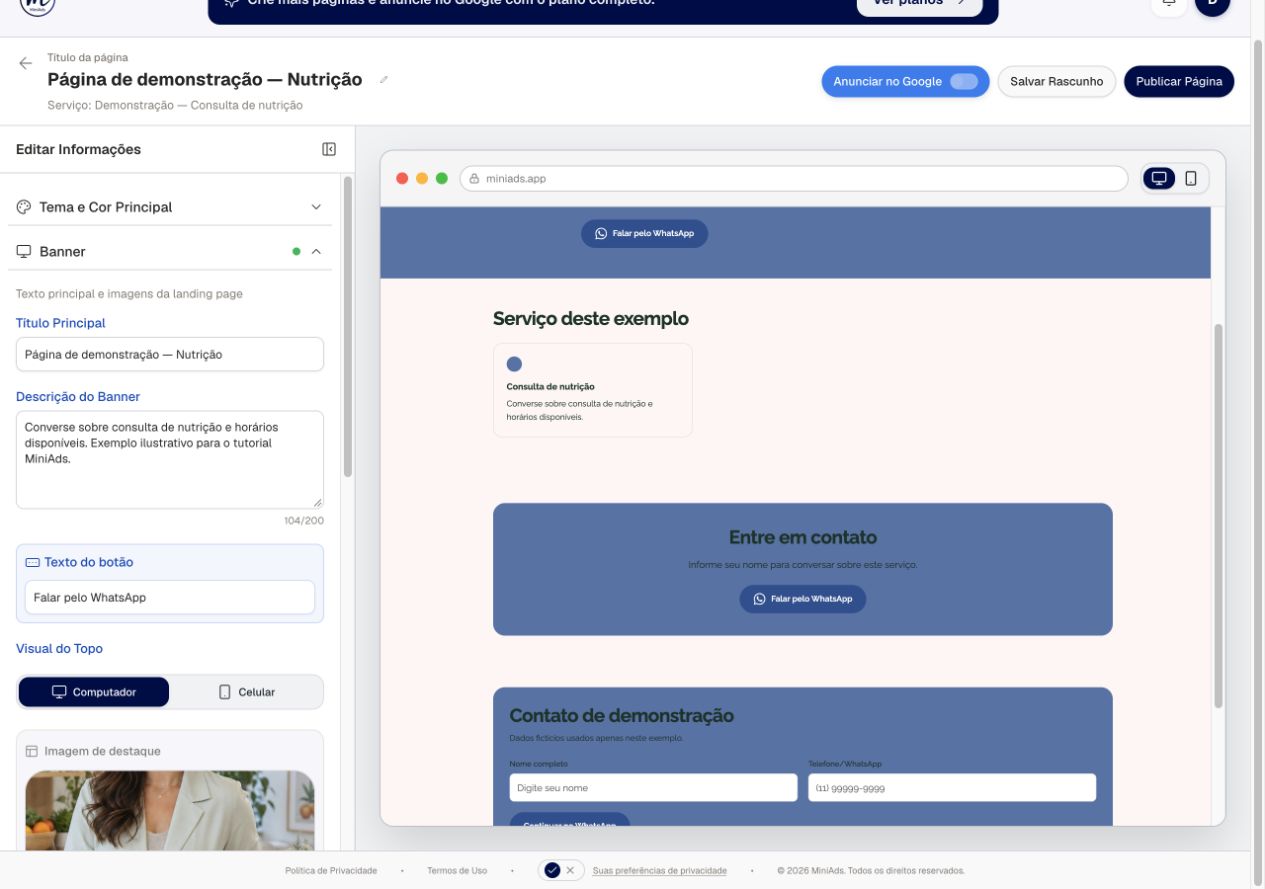Image resolution: width=1265 pixels, height=889 pixels.
Task: Click the Telefone/WhatsApp field in the preview
Action: [952, 788]
